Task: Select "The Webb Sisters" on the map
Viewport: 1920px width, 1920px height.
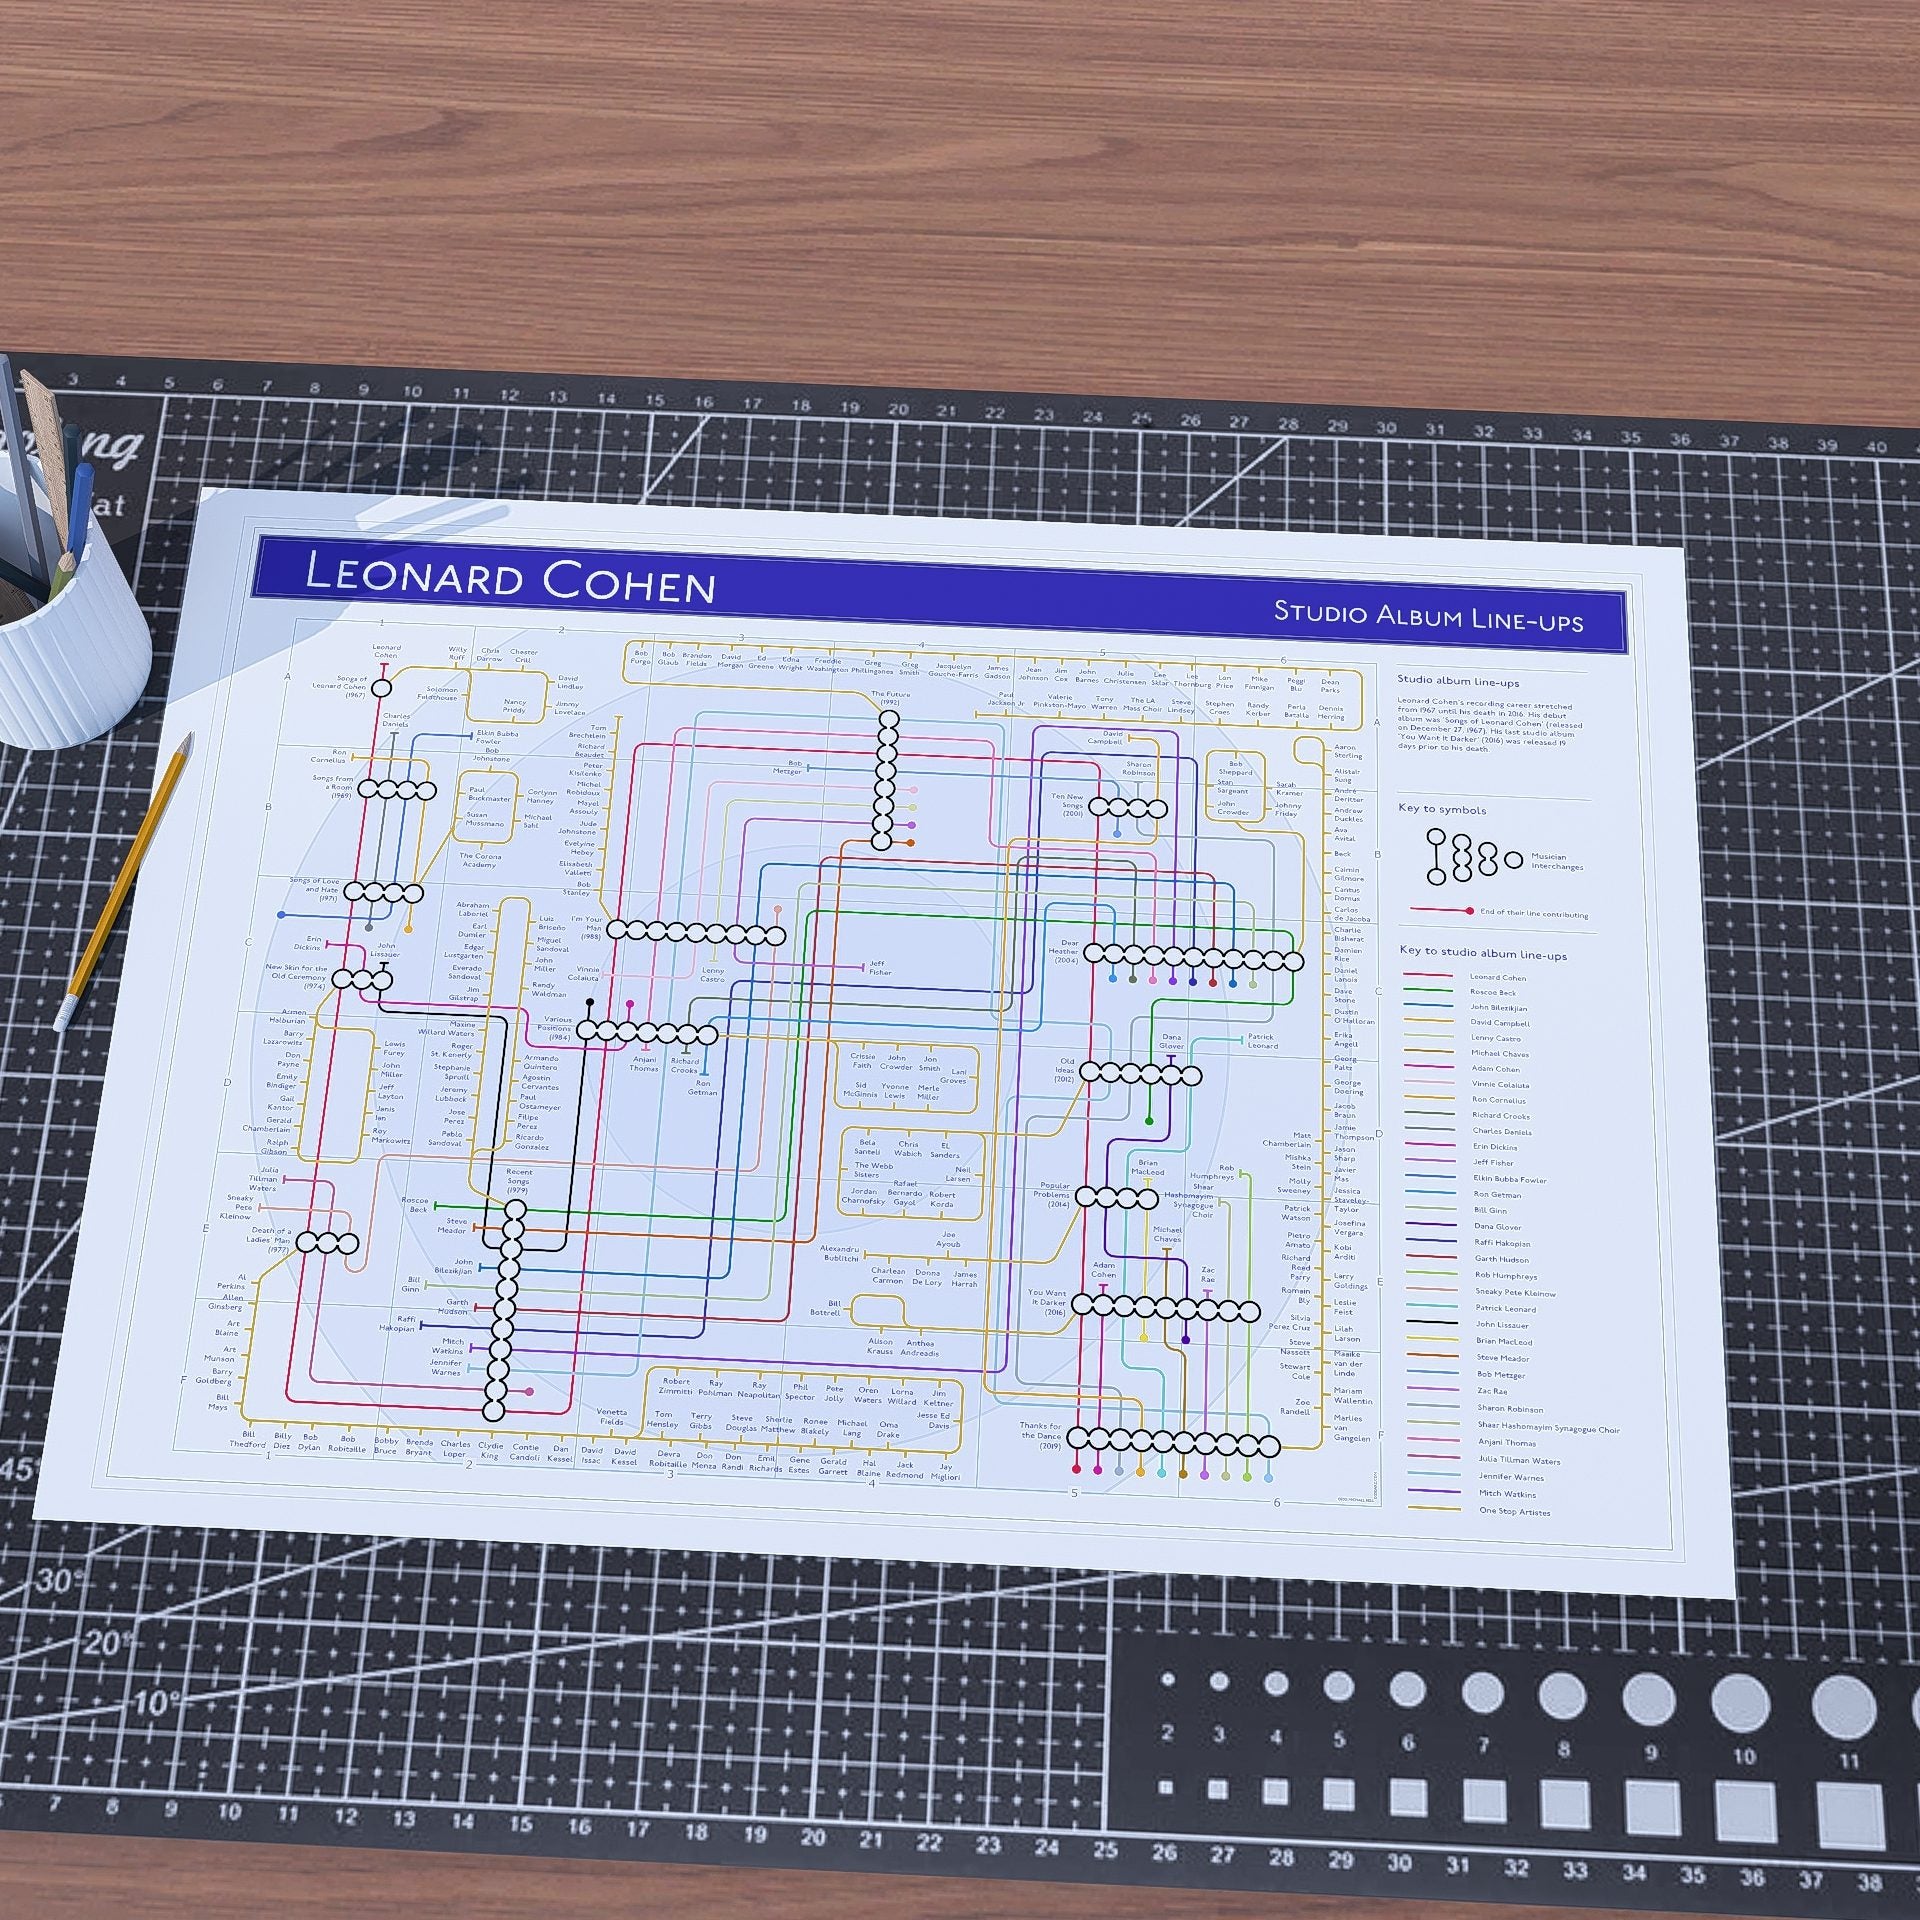Action: click(x=874, y=1170)
